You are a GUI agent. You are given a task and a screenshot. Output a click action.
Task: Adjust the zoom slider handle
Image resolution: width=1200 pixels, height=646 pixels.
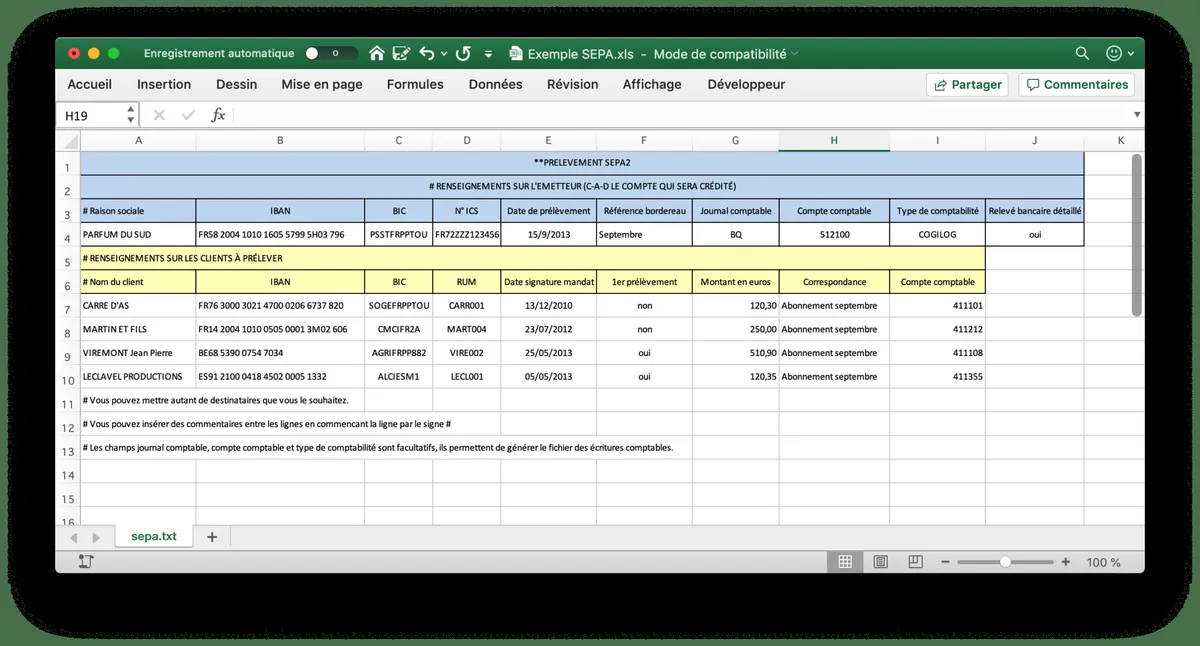tap(1005, 562)
